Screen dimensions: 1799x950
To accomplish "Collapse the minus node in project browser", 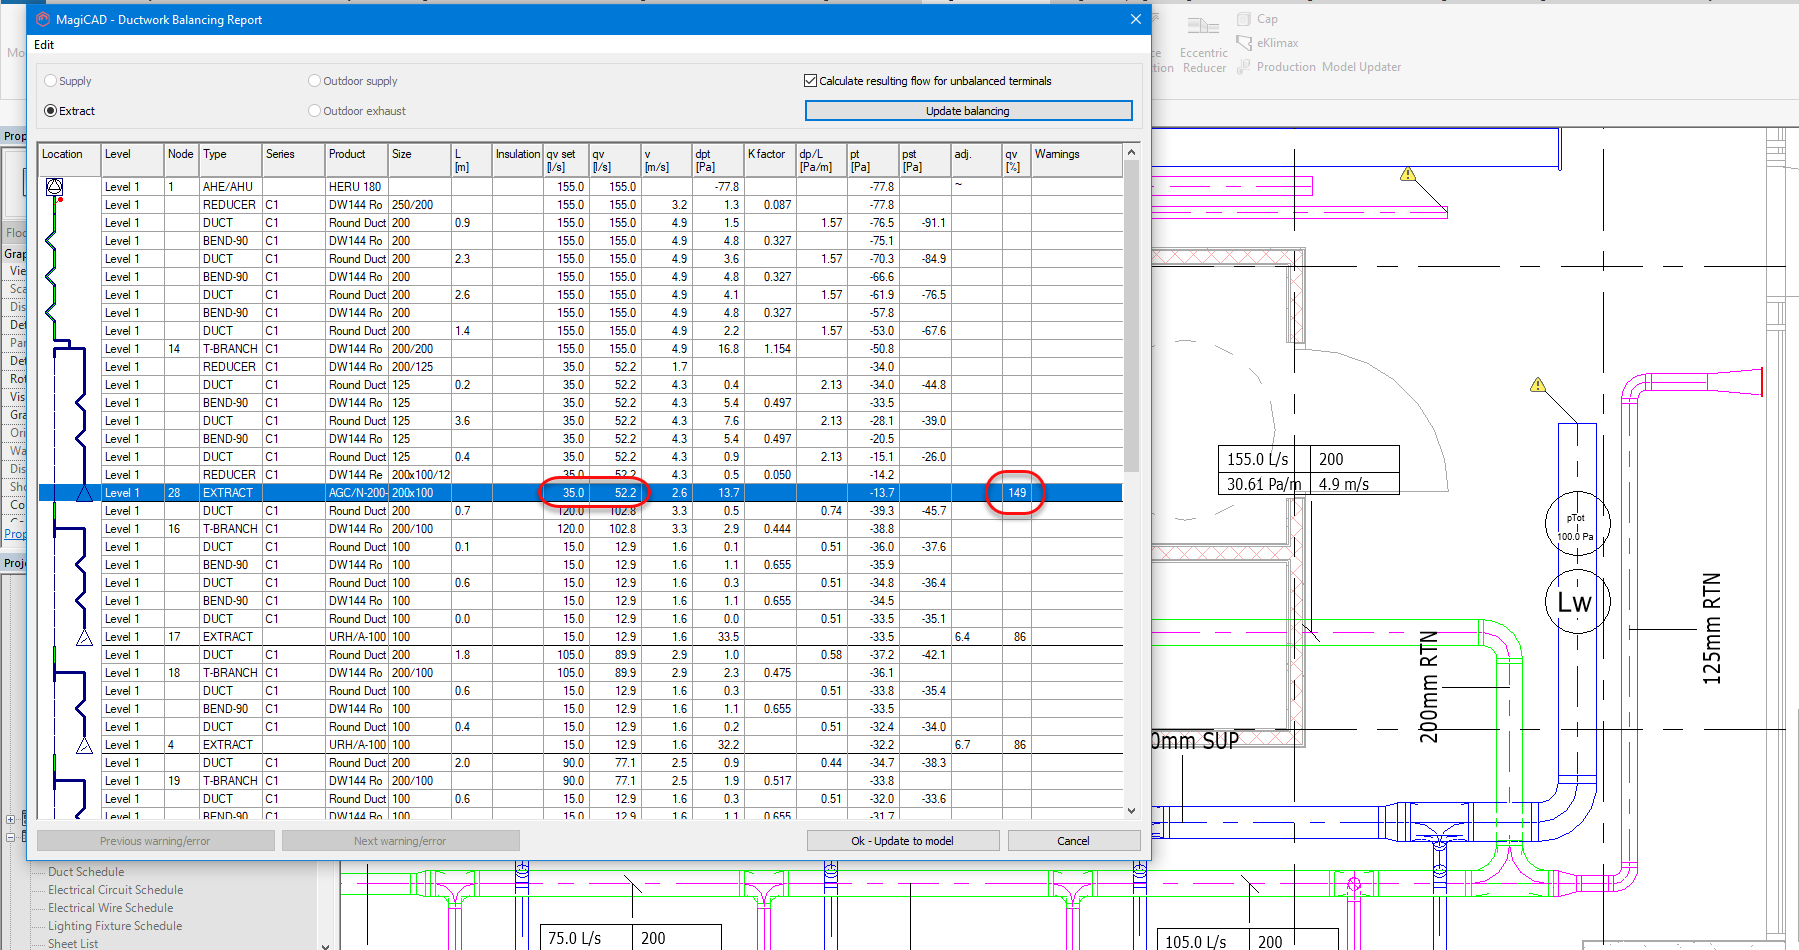I will coord(11,837).
